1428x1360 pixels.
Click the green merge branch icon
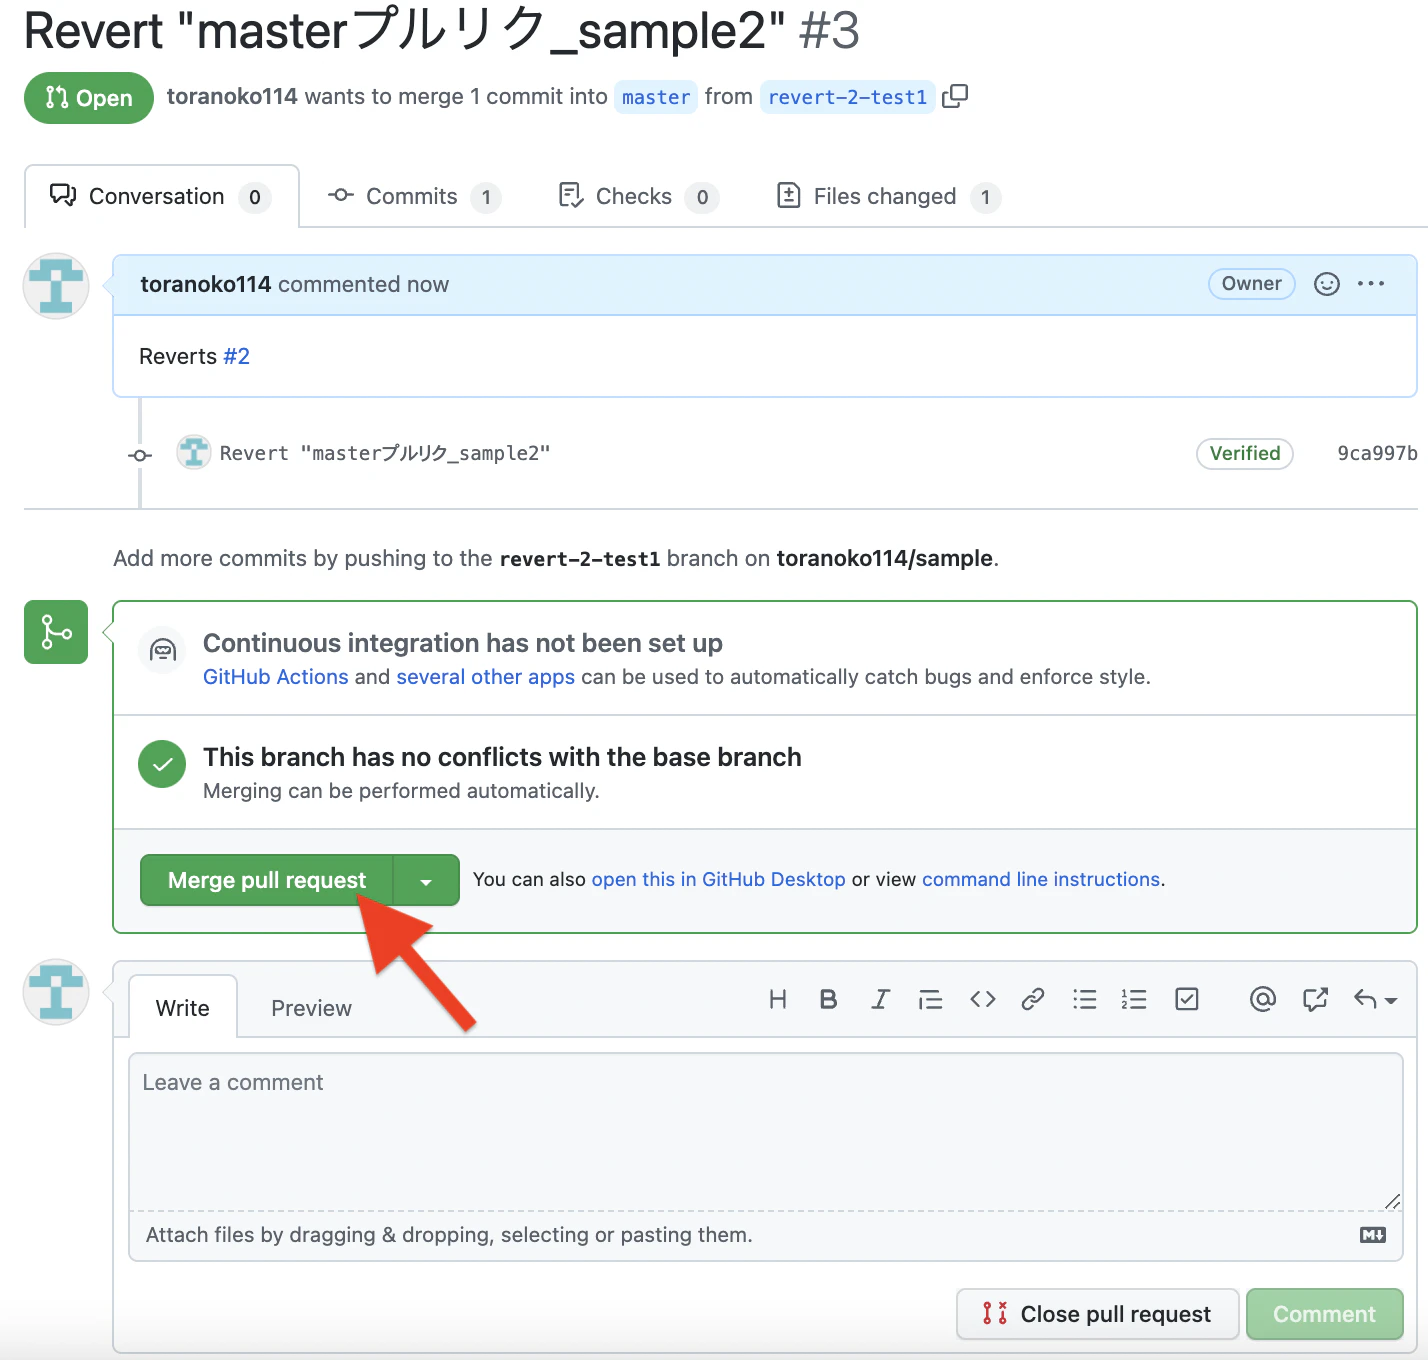click(56, 632)
